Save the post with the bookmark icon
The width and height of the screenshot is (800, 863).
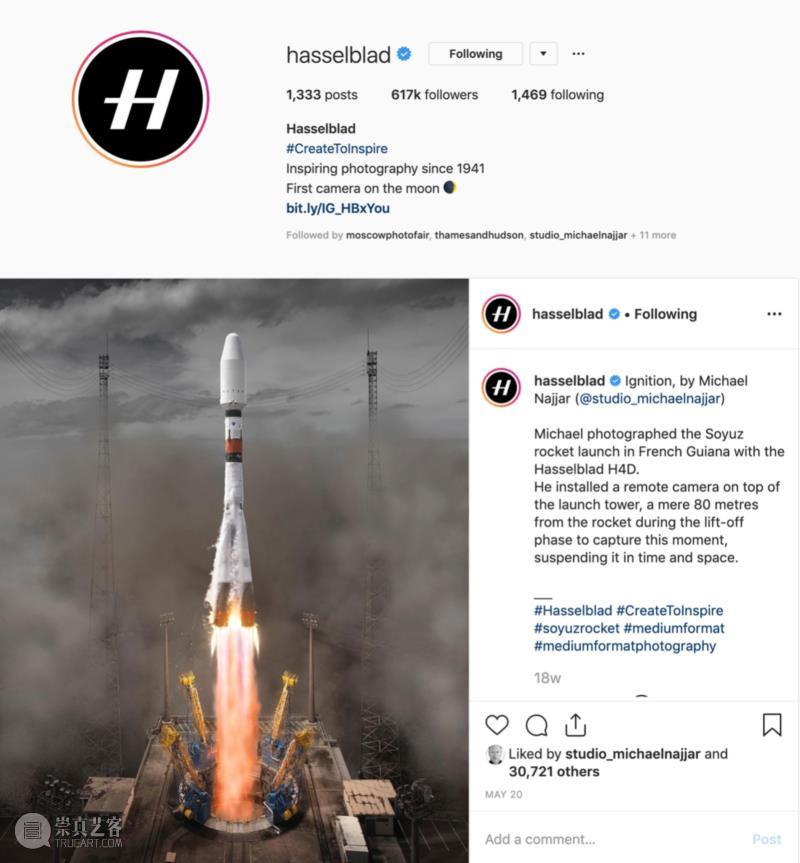click(772, 724)
